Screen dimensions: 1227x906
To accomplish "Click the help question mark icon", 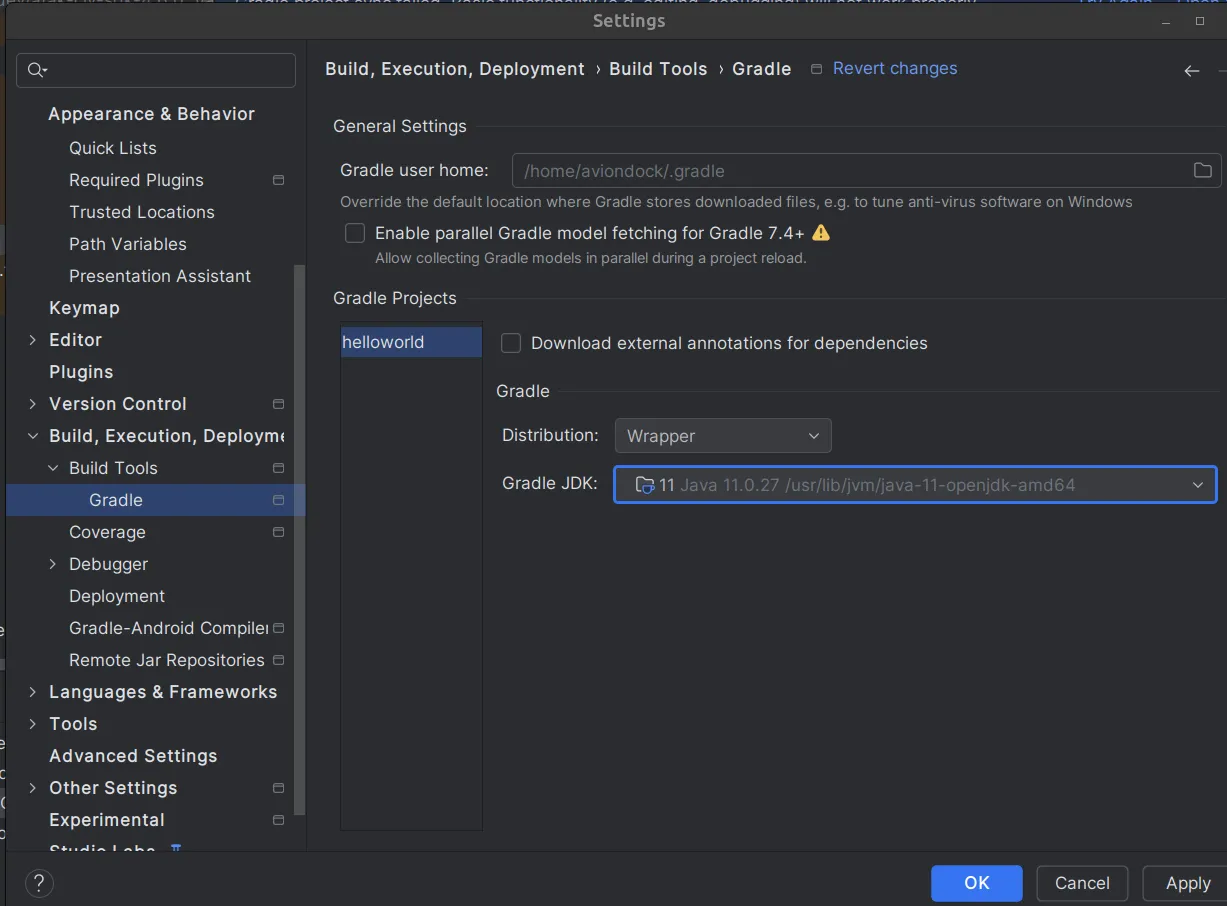I will click(x=38, y=883).
